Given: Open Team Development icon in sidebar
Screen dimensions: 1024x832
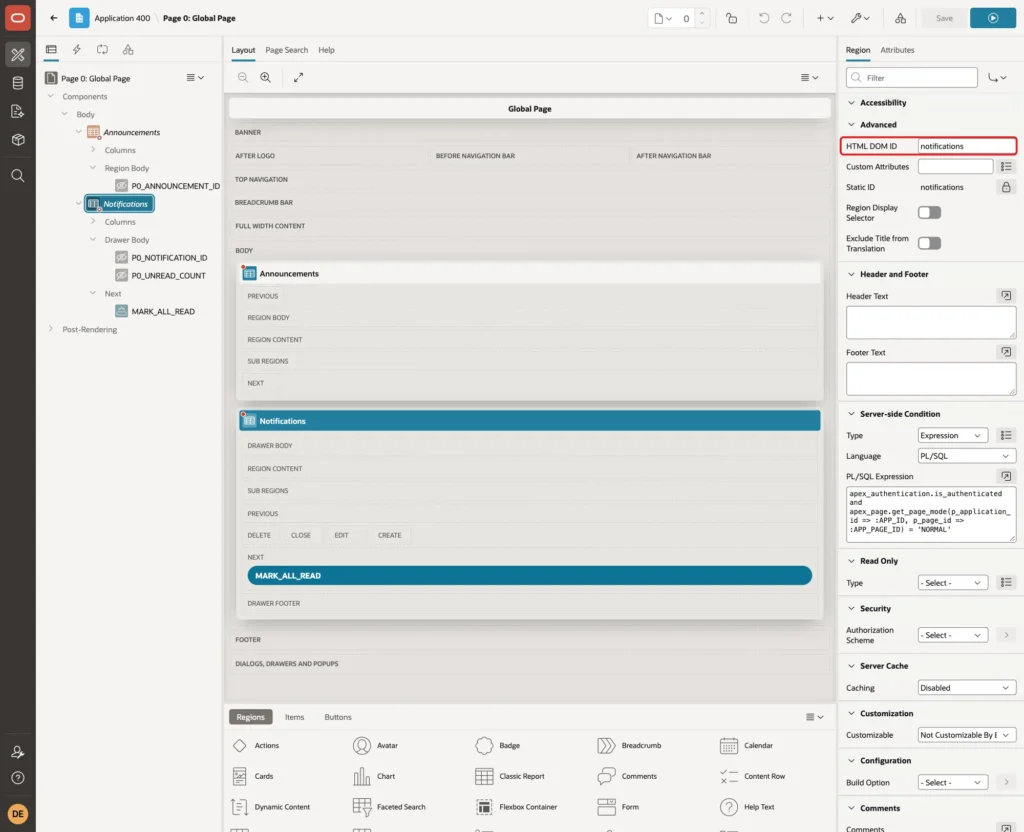Looking at the screenshot, I should (18, 111).
